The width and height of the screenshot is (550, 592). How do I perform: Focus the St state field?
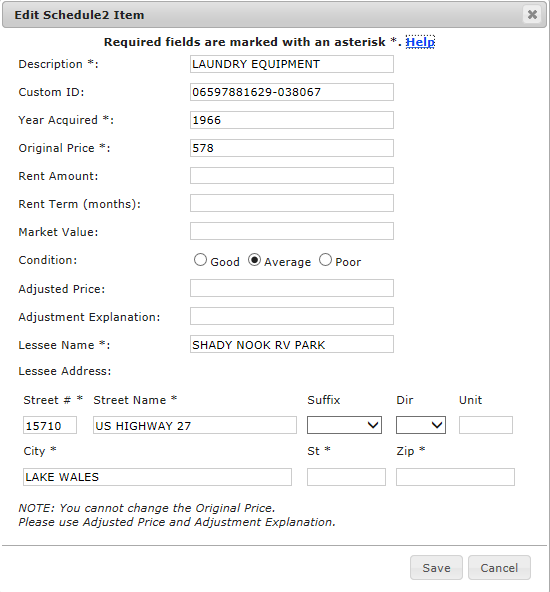(x=346, y=477)
